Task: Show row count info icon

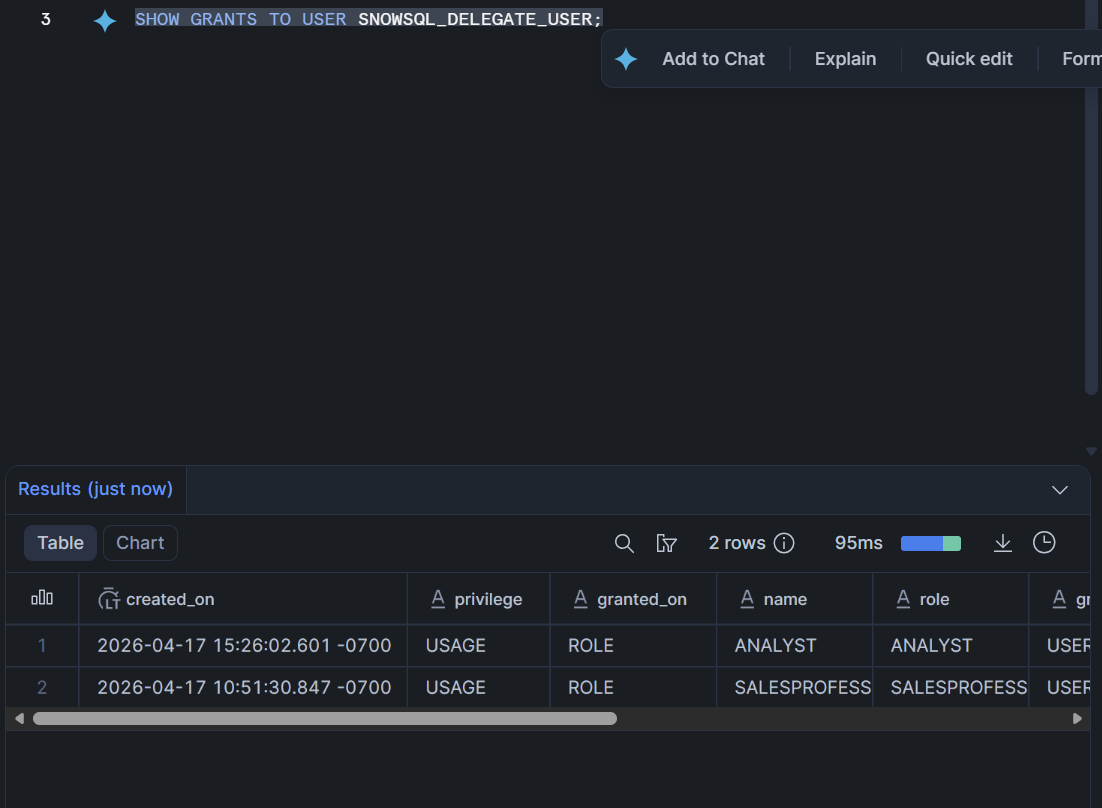Action: [x=784, y=543]
